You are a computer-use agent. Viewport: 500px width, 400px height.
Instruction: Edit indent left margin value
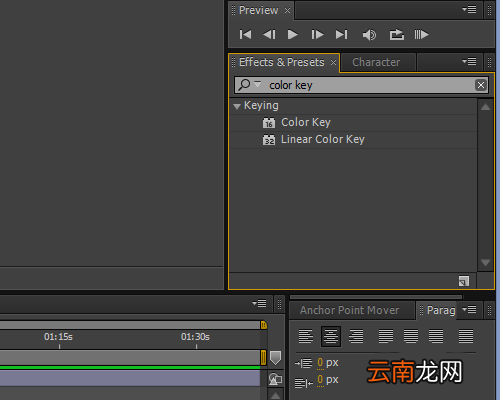pos(320,363)
